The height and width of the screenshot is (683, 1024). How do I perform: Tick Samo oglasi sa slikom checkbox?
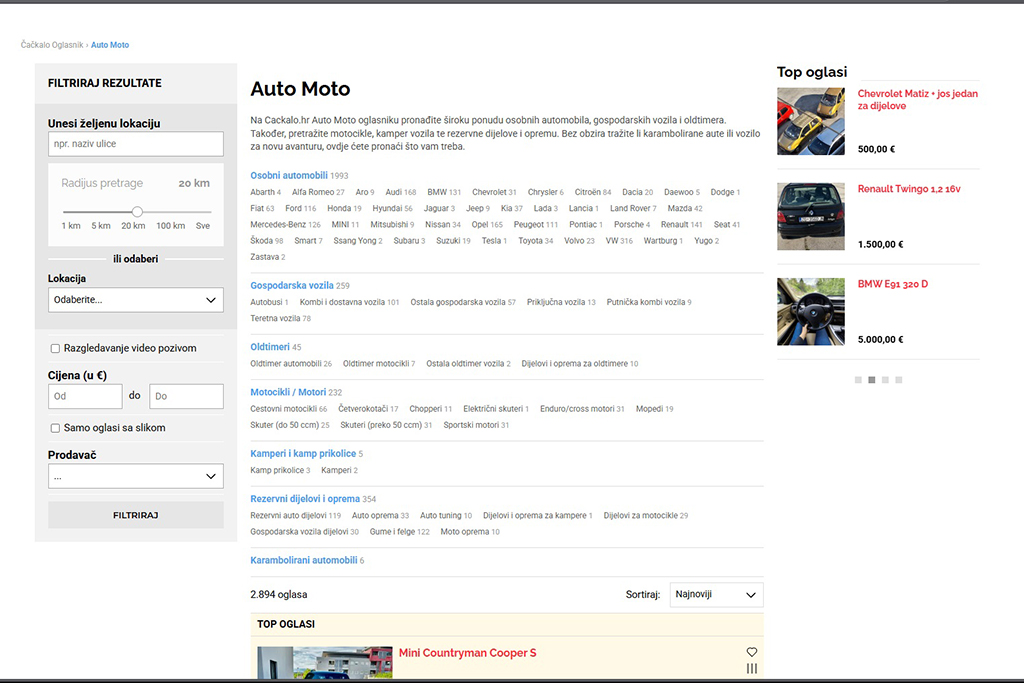coord(56,428)
